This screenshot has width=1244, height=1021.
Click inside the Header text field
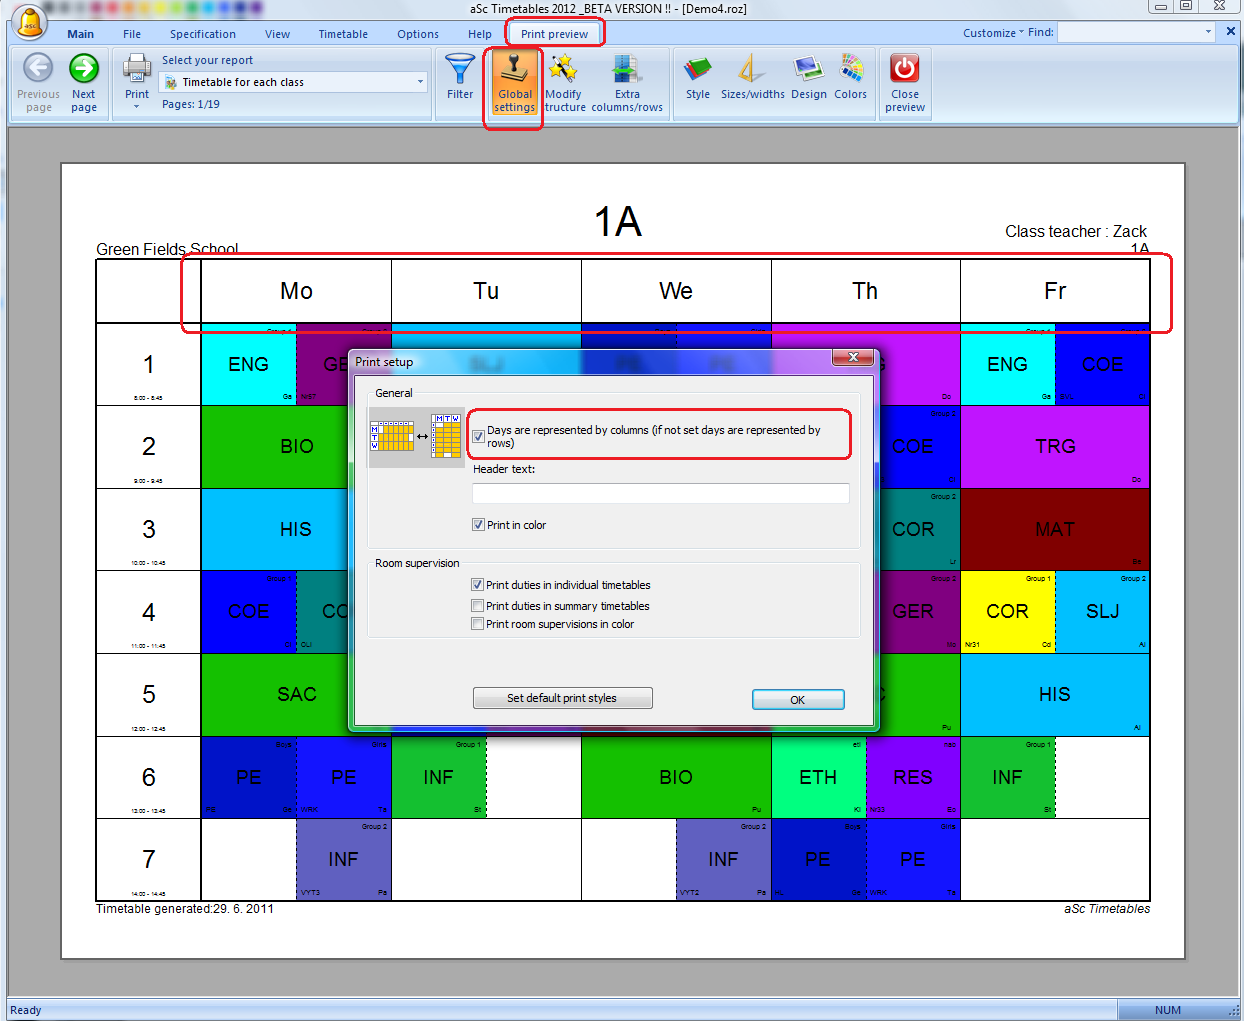point(660,493)
